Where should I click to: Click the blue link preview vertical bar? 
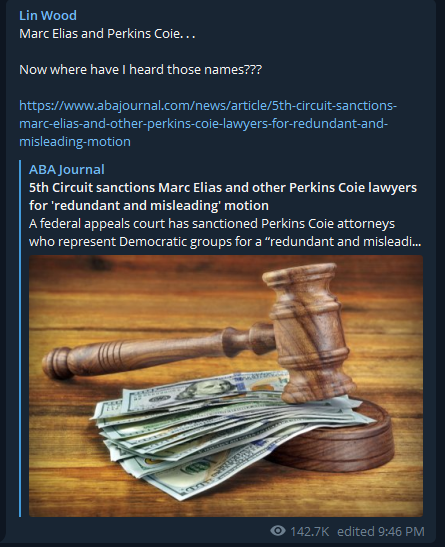coord(20,338)
